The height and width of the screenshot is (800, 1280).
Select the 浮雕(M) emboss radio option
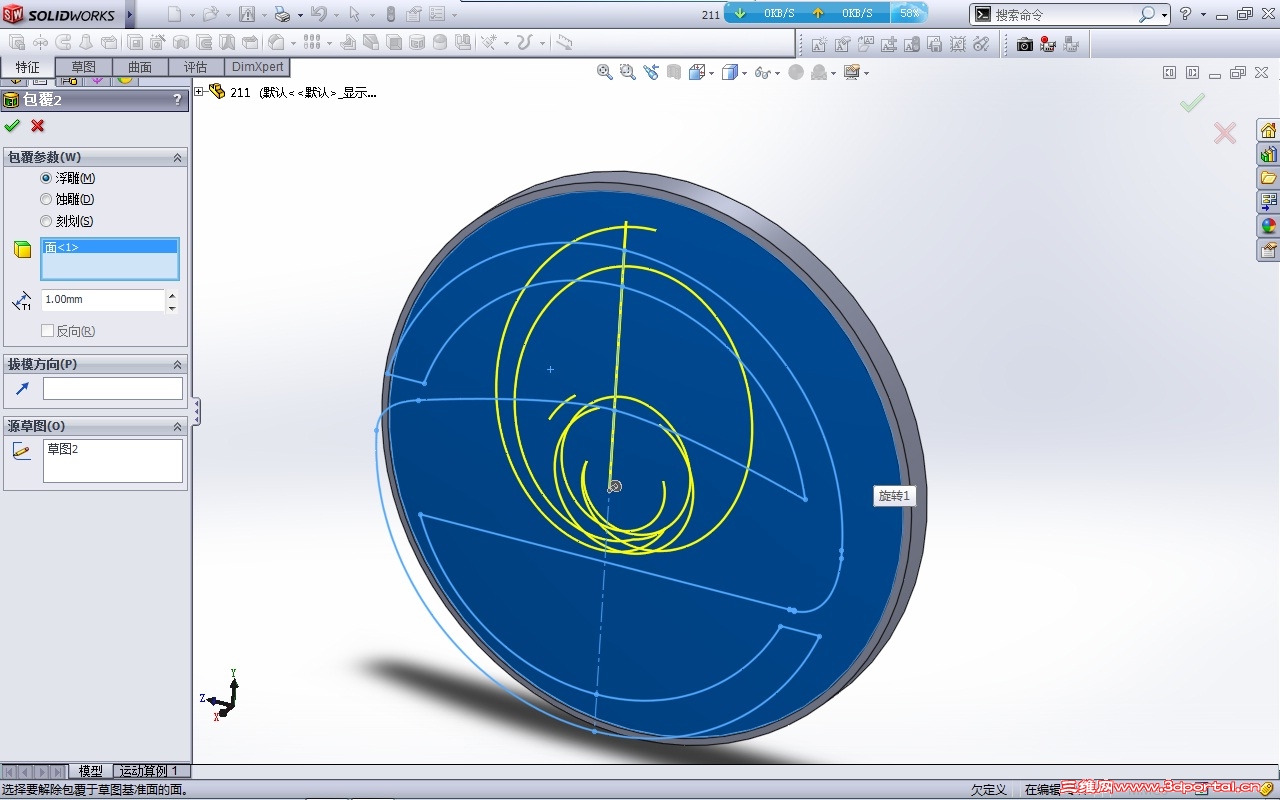pos(46,178)
